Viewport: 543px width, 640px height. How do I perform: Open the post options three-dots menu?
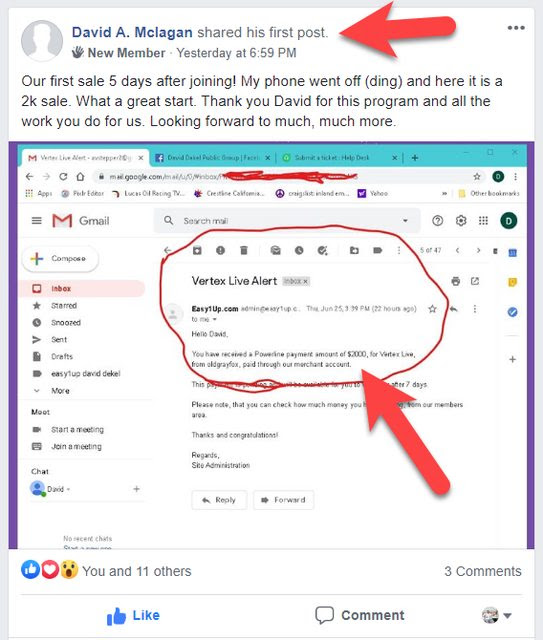click(516, 28)
